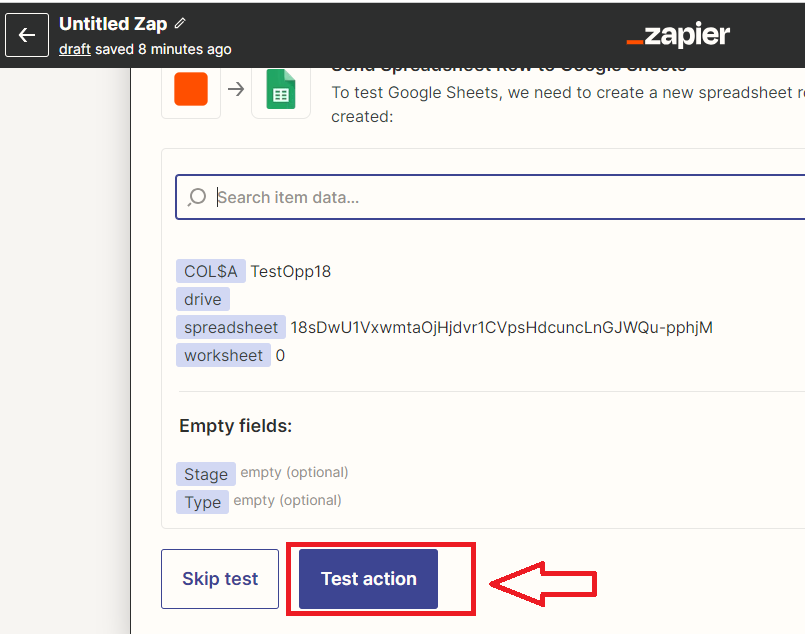Open the draft link in header
The width and height of the screenshot is (805, 634).
coord(75,49)
